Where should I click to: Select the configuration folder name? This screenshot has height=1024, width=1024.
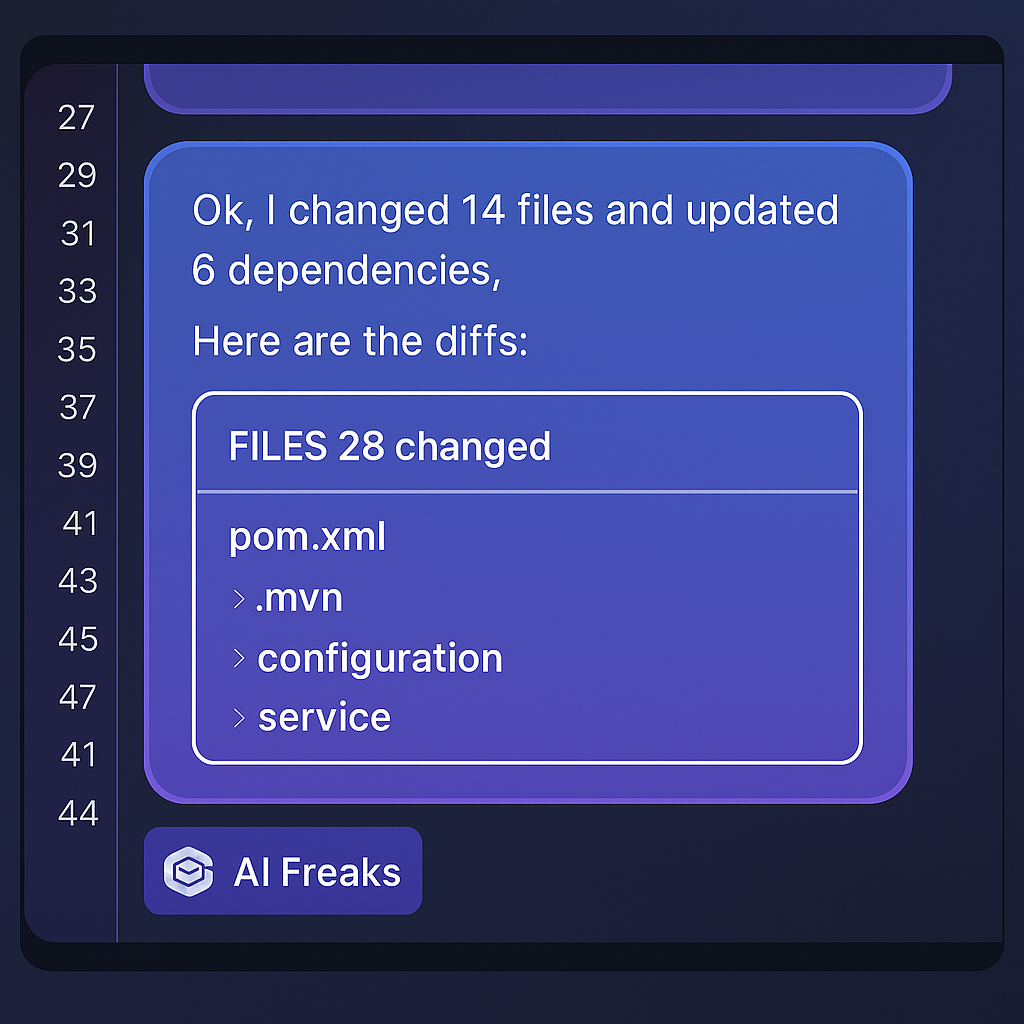click(x=380, y=658)
